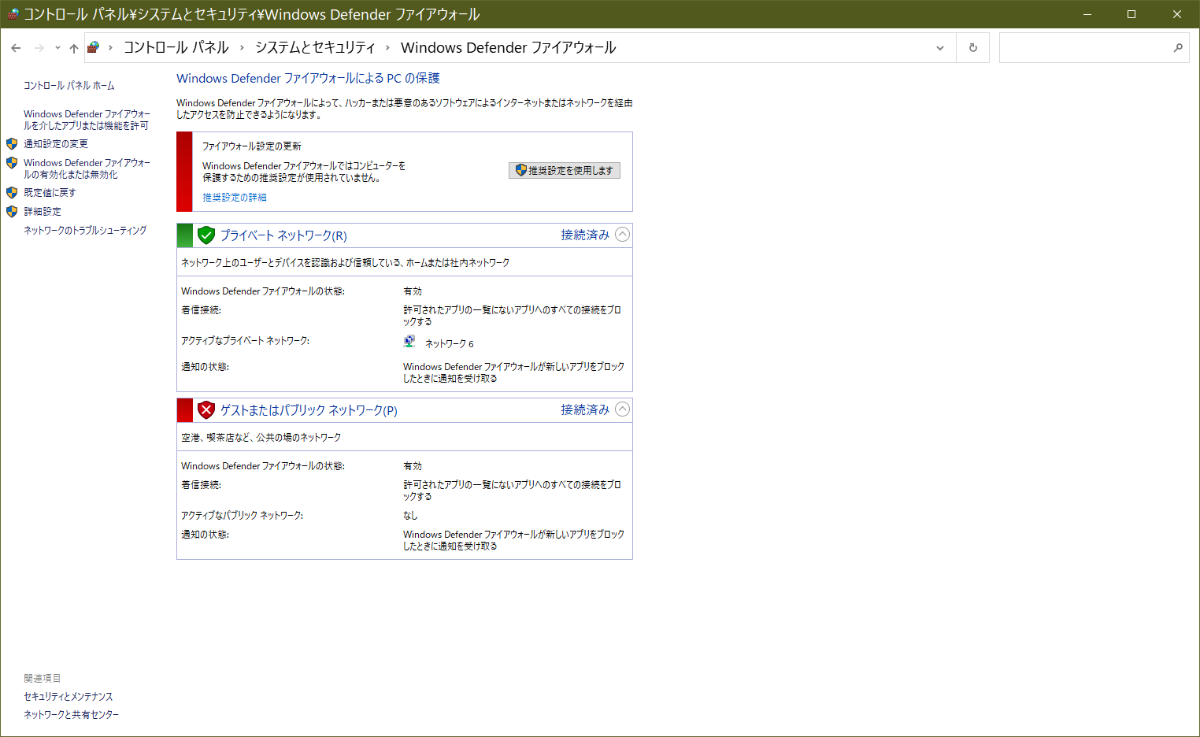Open ネットワークのトラブルシューティング link

click(x=85, y=230)
